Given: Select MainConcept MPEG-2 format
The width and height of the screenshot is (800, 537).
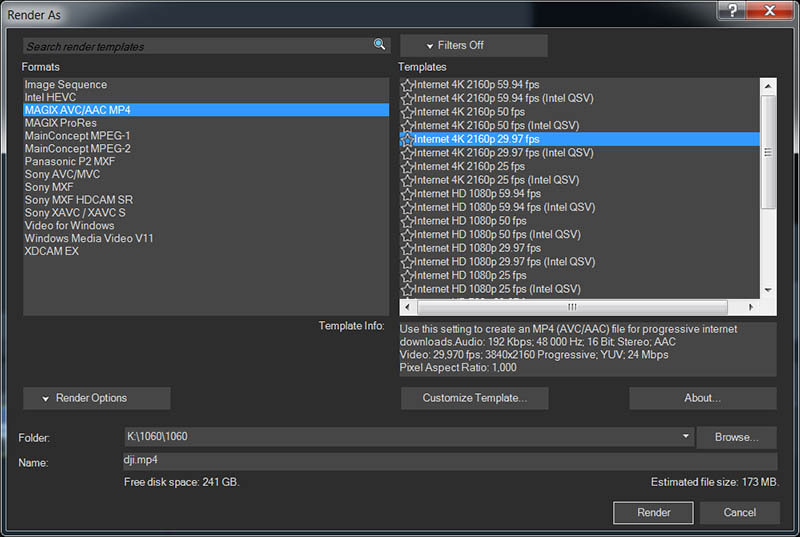Looking at the screenshot, I should (x=206, y=148).
